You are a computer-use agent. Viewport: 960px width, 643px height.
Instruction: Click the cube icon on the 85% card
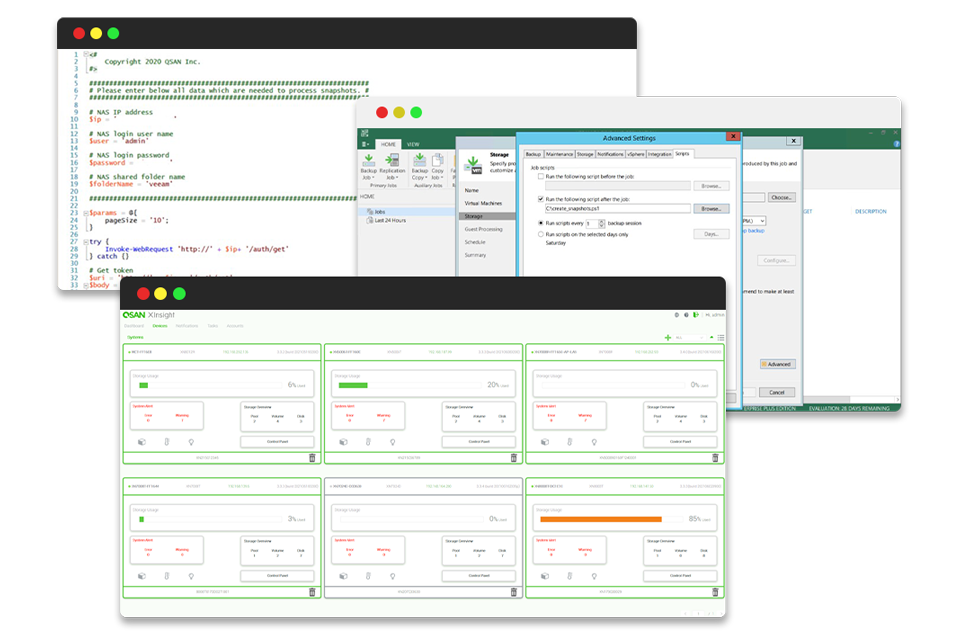pyautogui.click(x=545, y=576)
